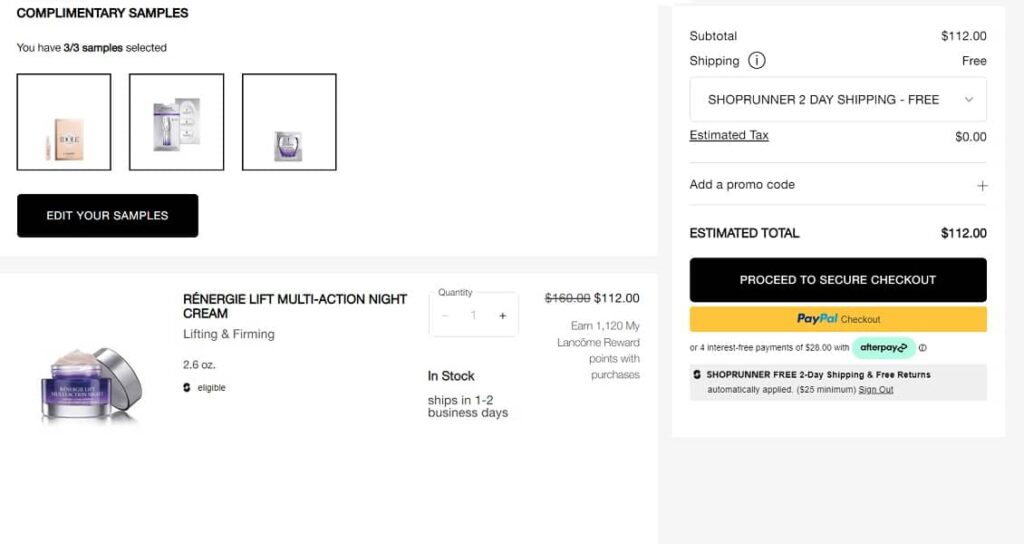
Task: Click the Sign Out link for ShopRunner
Action: click(875, 390)
